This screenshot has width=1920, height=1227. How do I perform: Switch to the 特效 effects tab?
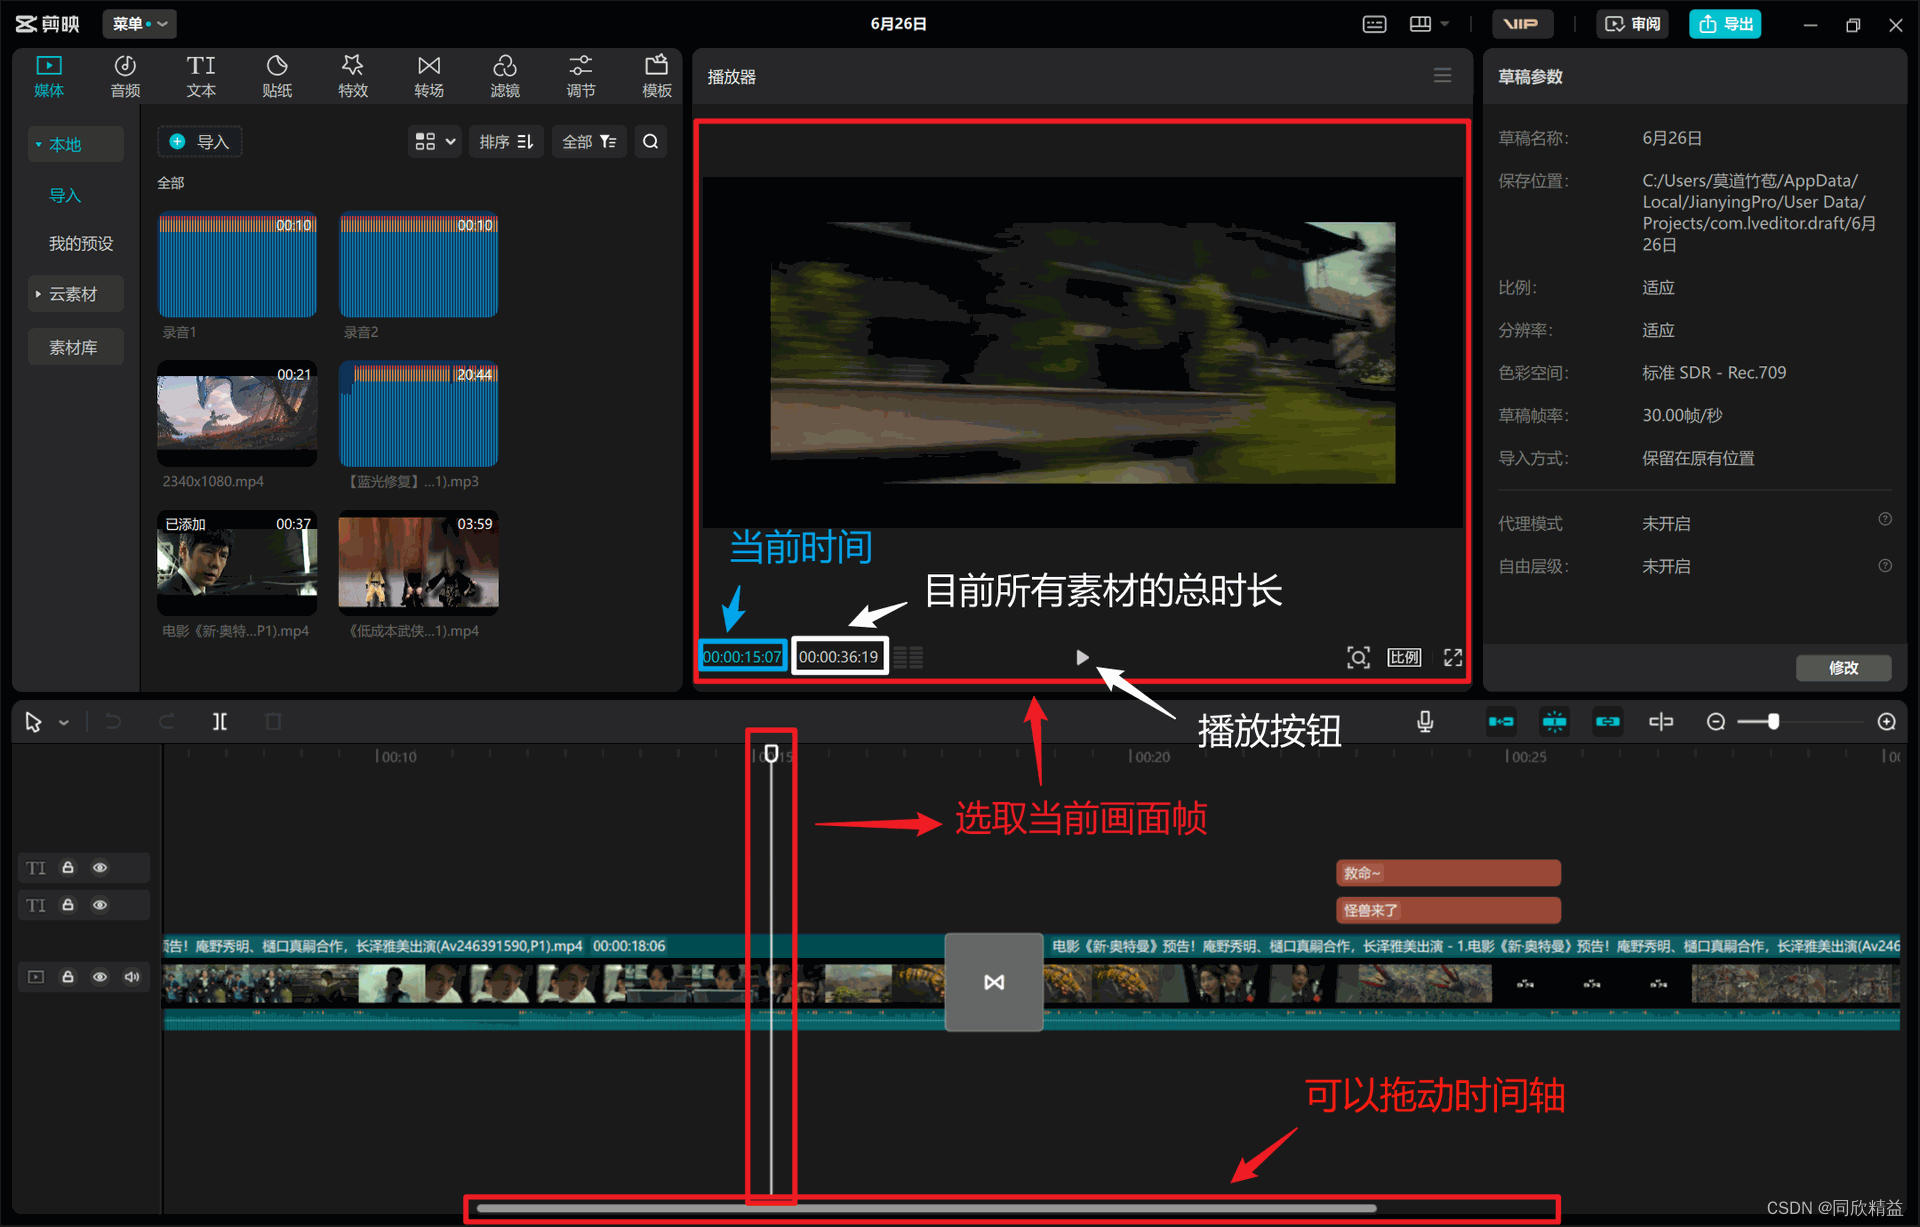point(353,76)
